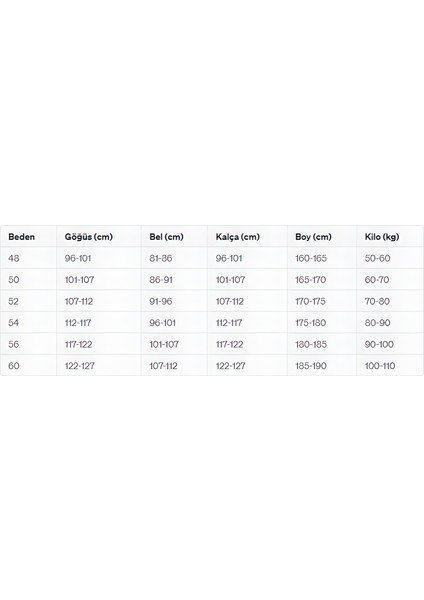Click size 52 in the table
424x600 pixels.
13,301
